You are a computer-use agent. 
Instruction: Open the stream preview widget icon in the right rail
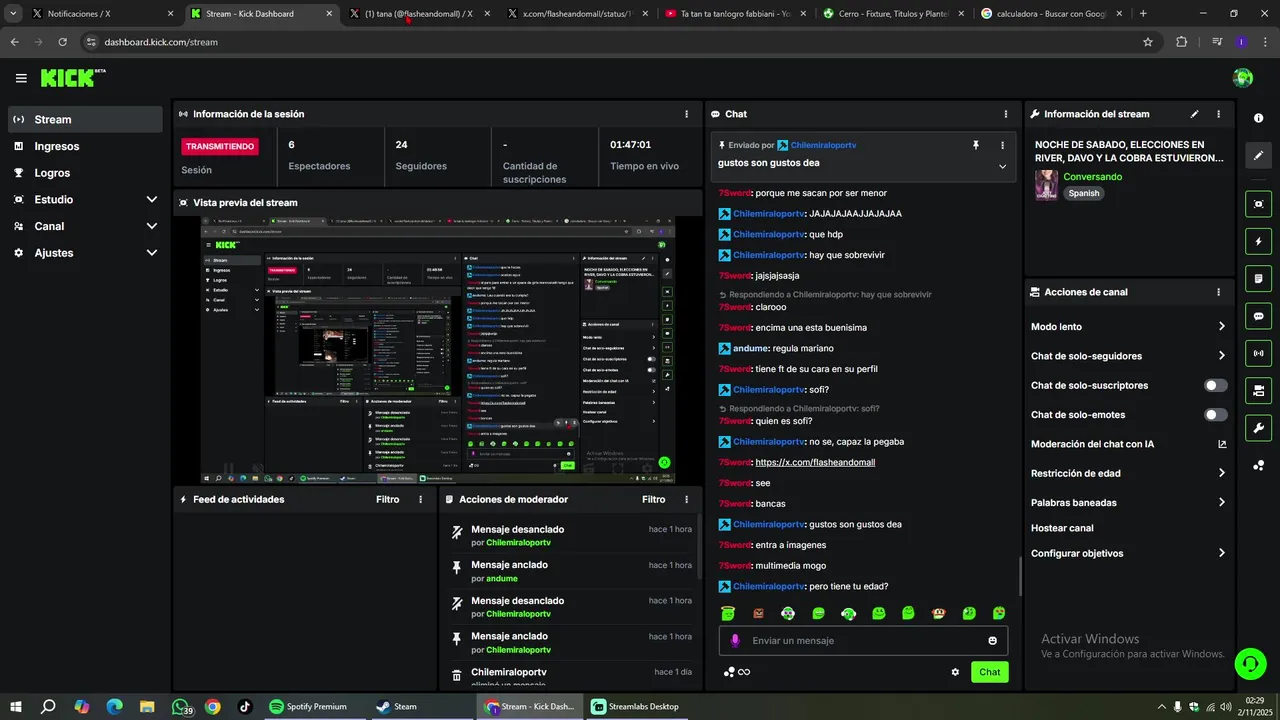point(1258,204)
